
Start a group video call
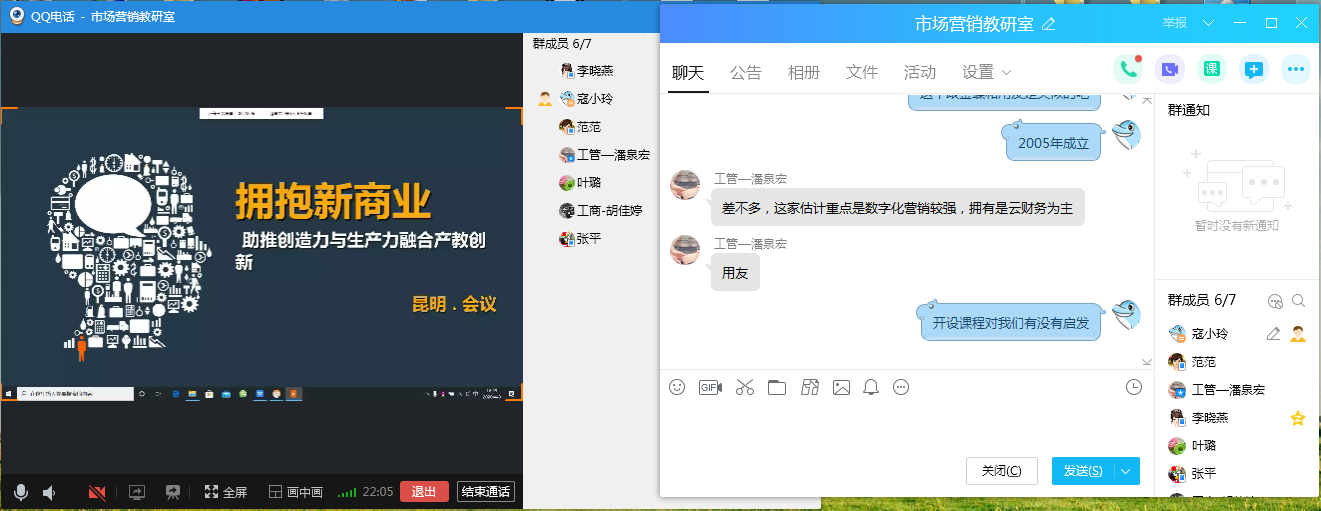pyautogui.click(x=1170, y=69)
